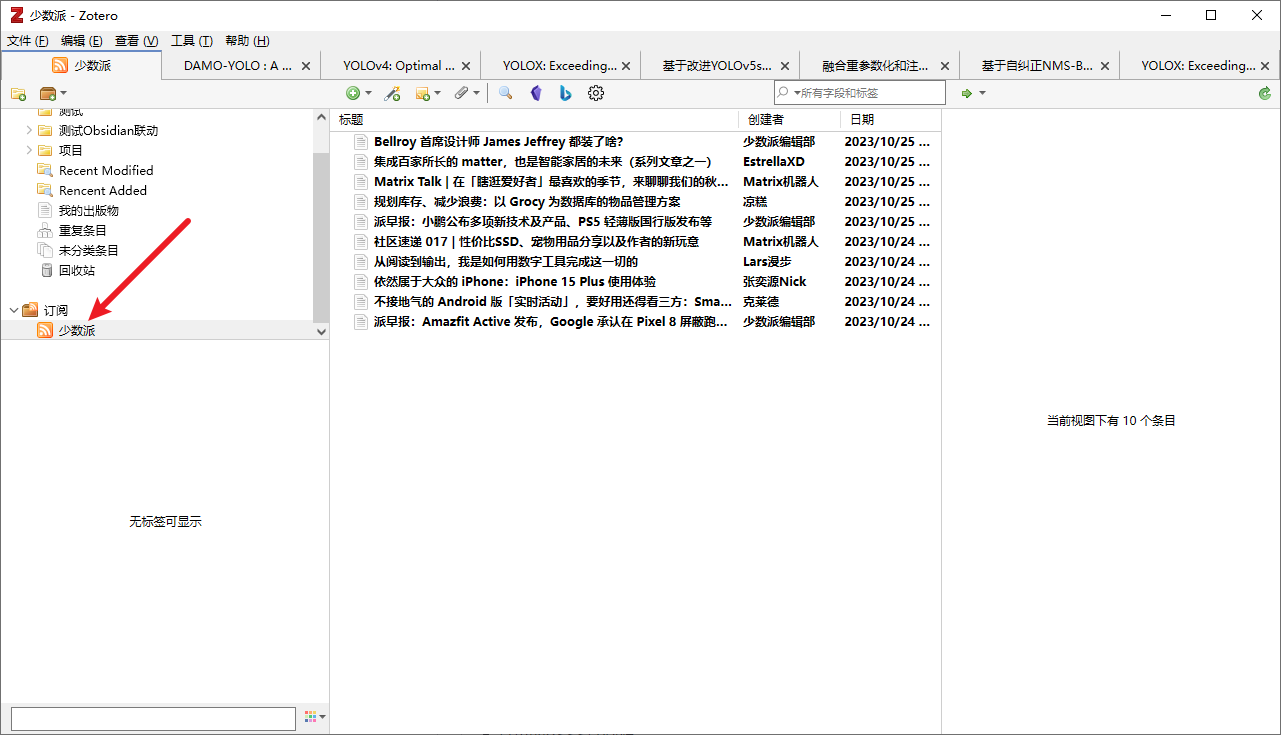Image resolution: width=1281 pixels, height=735 pixels.
Task: Open the New Note dropdown arrow
Action: (x=437, y=93)
